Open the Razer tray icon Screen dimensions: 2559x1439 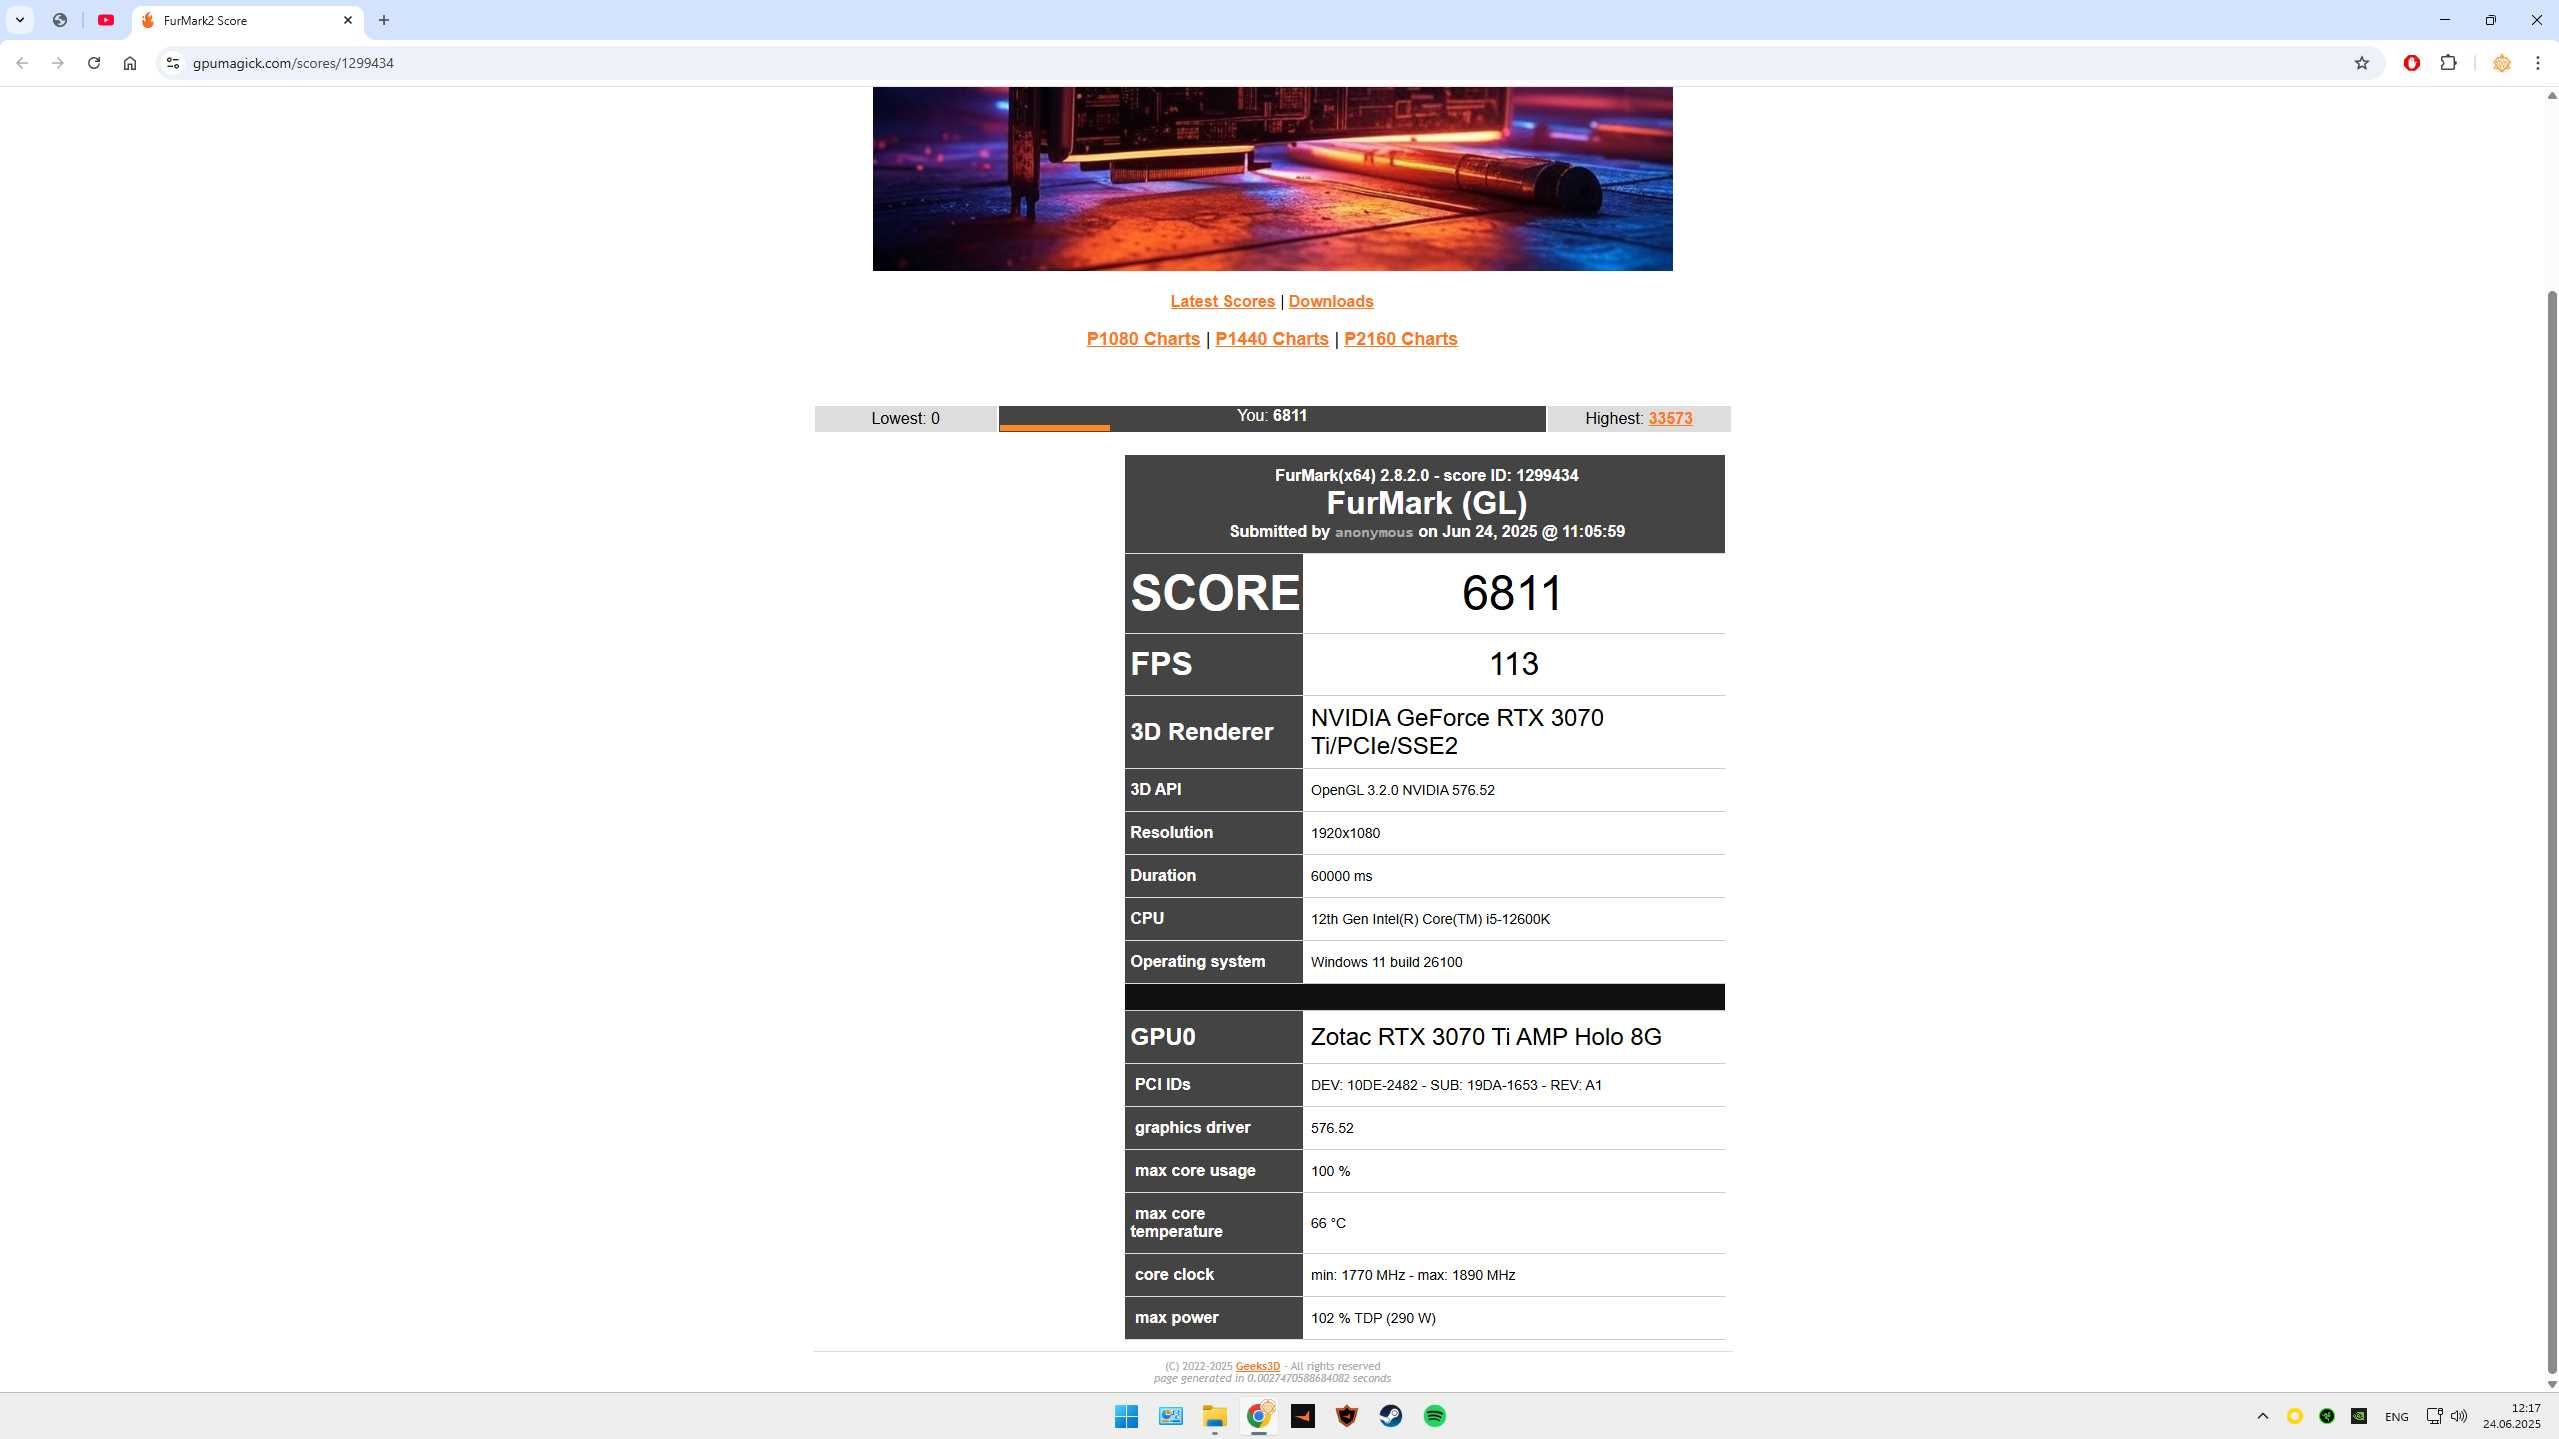(x=2326, y=1416)
